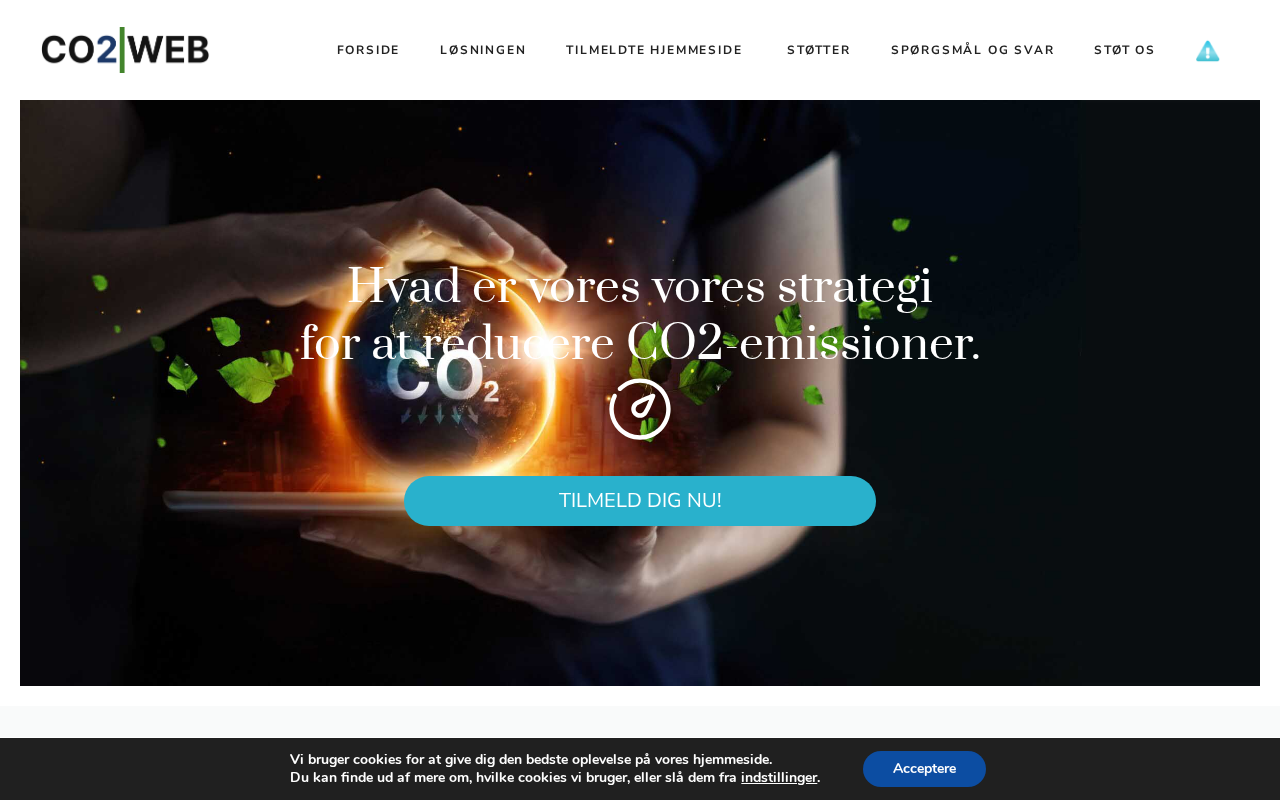Screen dimensions: 1280x800
Task: Click the circled leaf icon below the heading
Action: point(640,409)
